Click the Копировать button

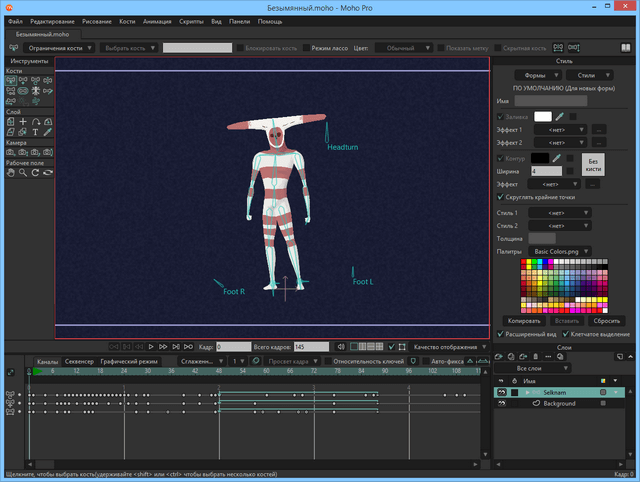point(525,320)
